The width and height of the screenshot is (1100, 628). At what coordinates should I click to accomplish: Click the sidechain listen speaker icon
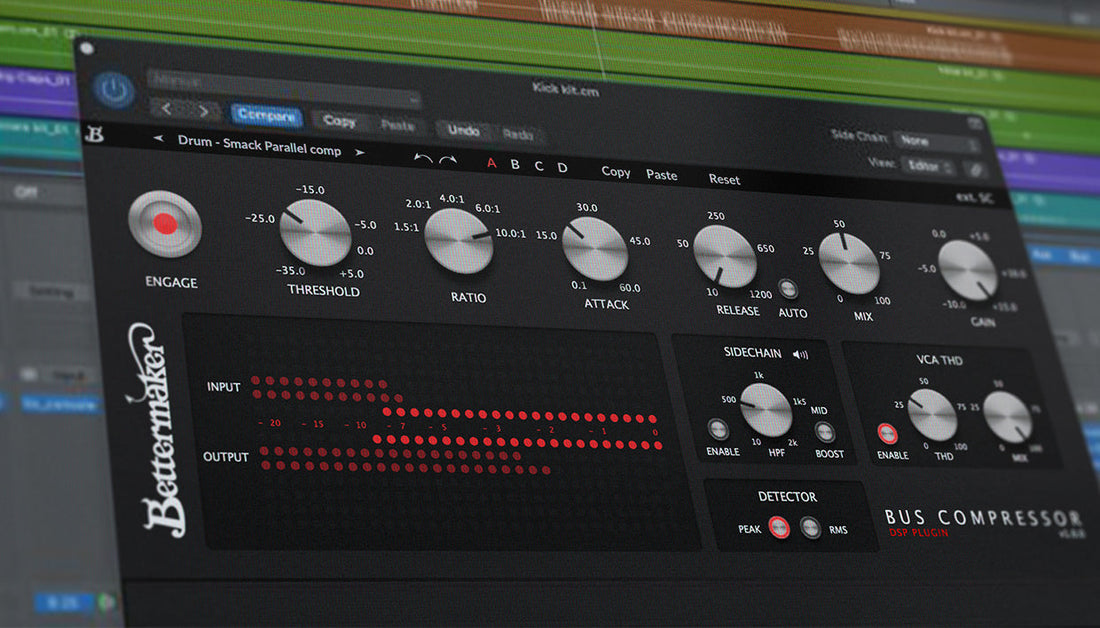tap(800, 354)
